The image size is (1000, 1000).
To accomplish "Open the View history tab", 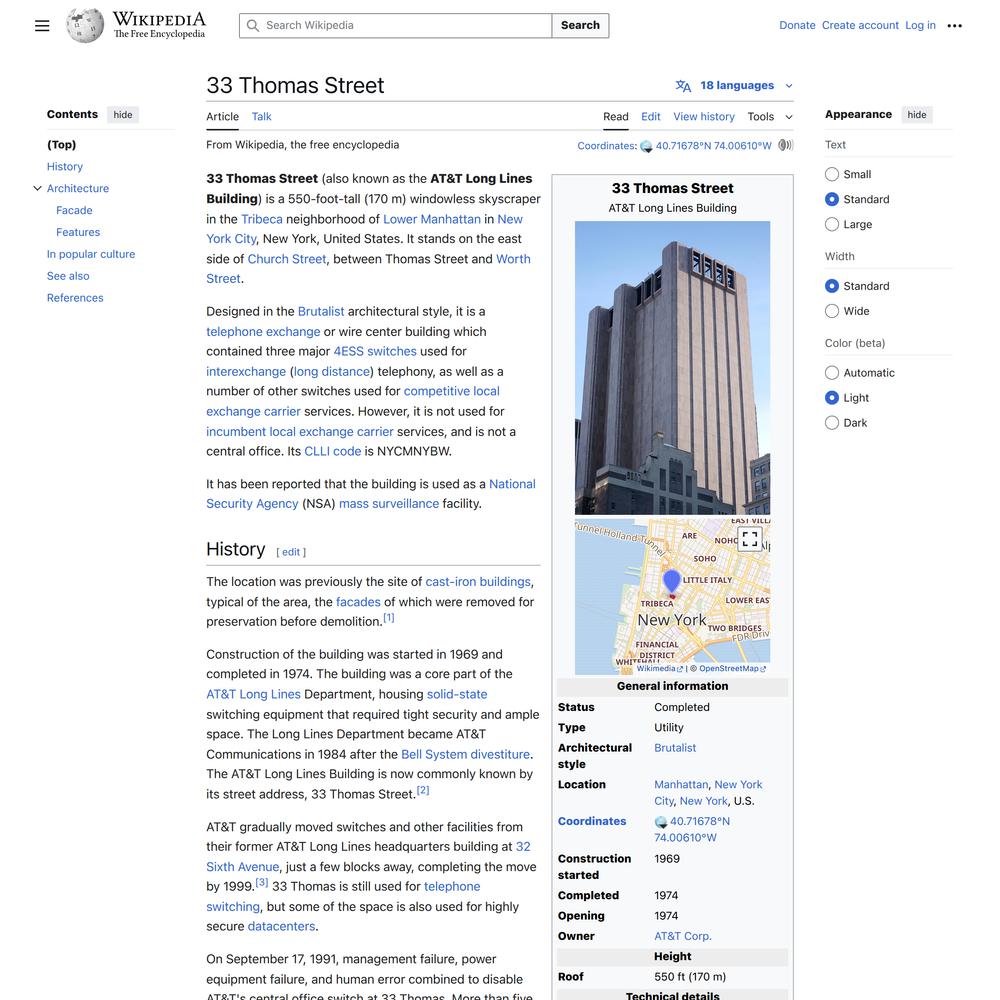I will [x=704, y=117].
